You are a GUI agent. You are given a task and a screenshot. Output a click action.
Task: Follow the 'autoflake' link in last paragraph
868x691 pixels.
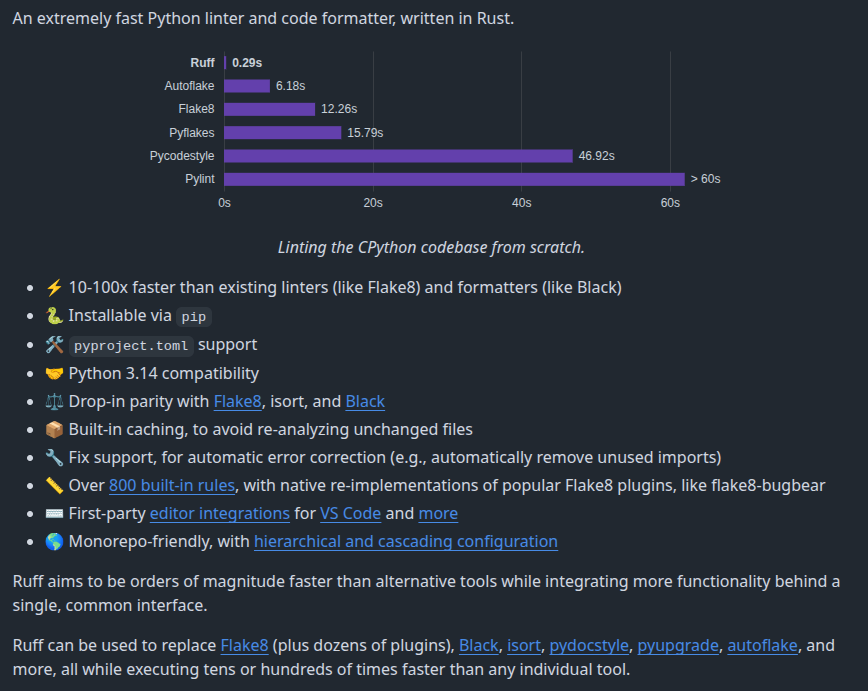(x=762, y=646)
